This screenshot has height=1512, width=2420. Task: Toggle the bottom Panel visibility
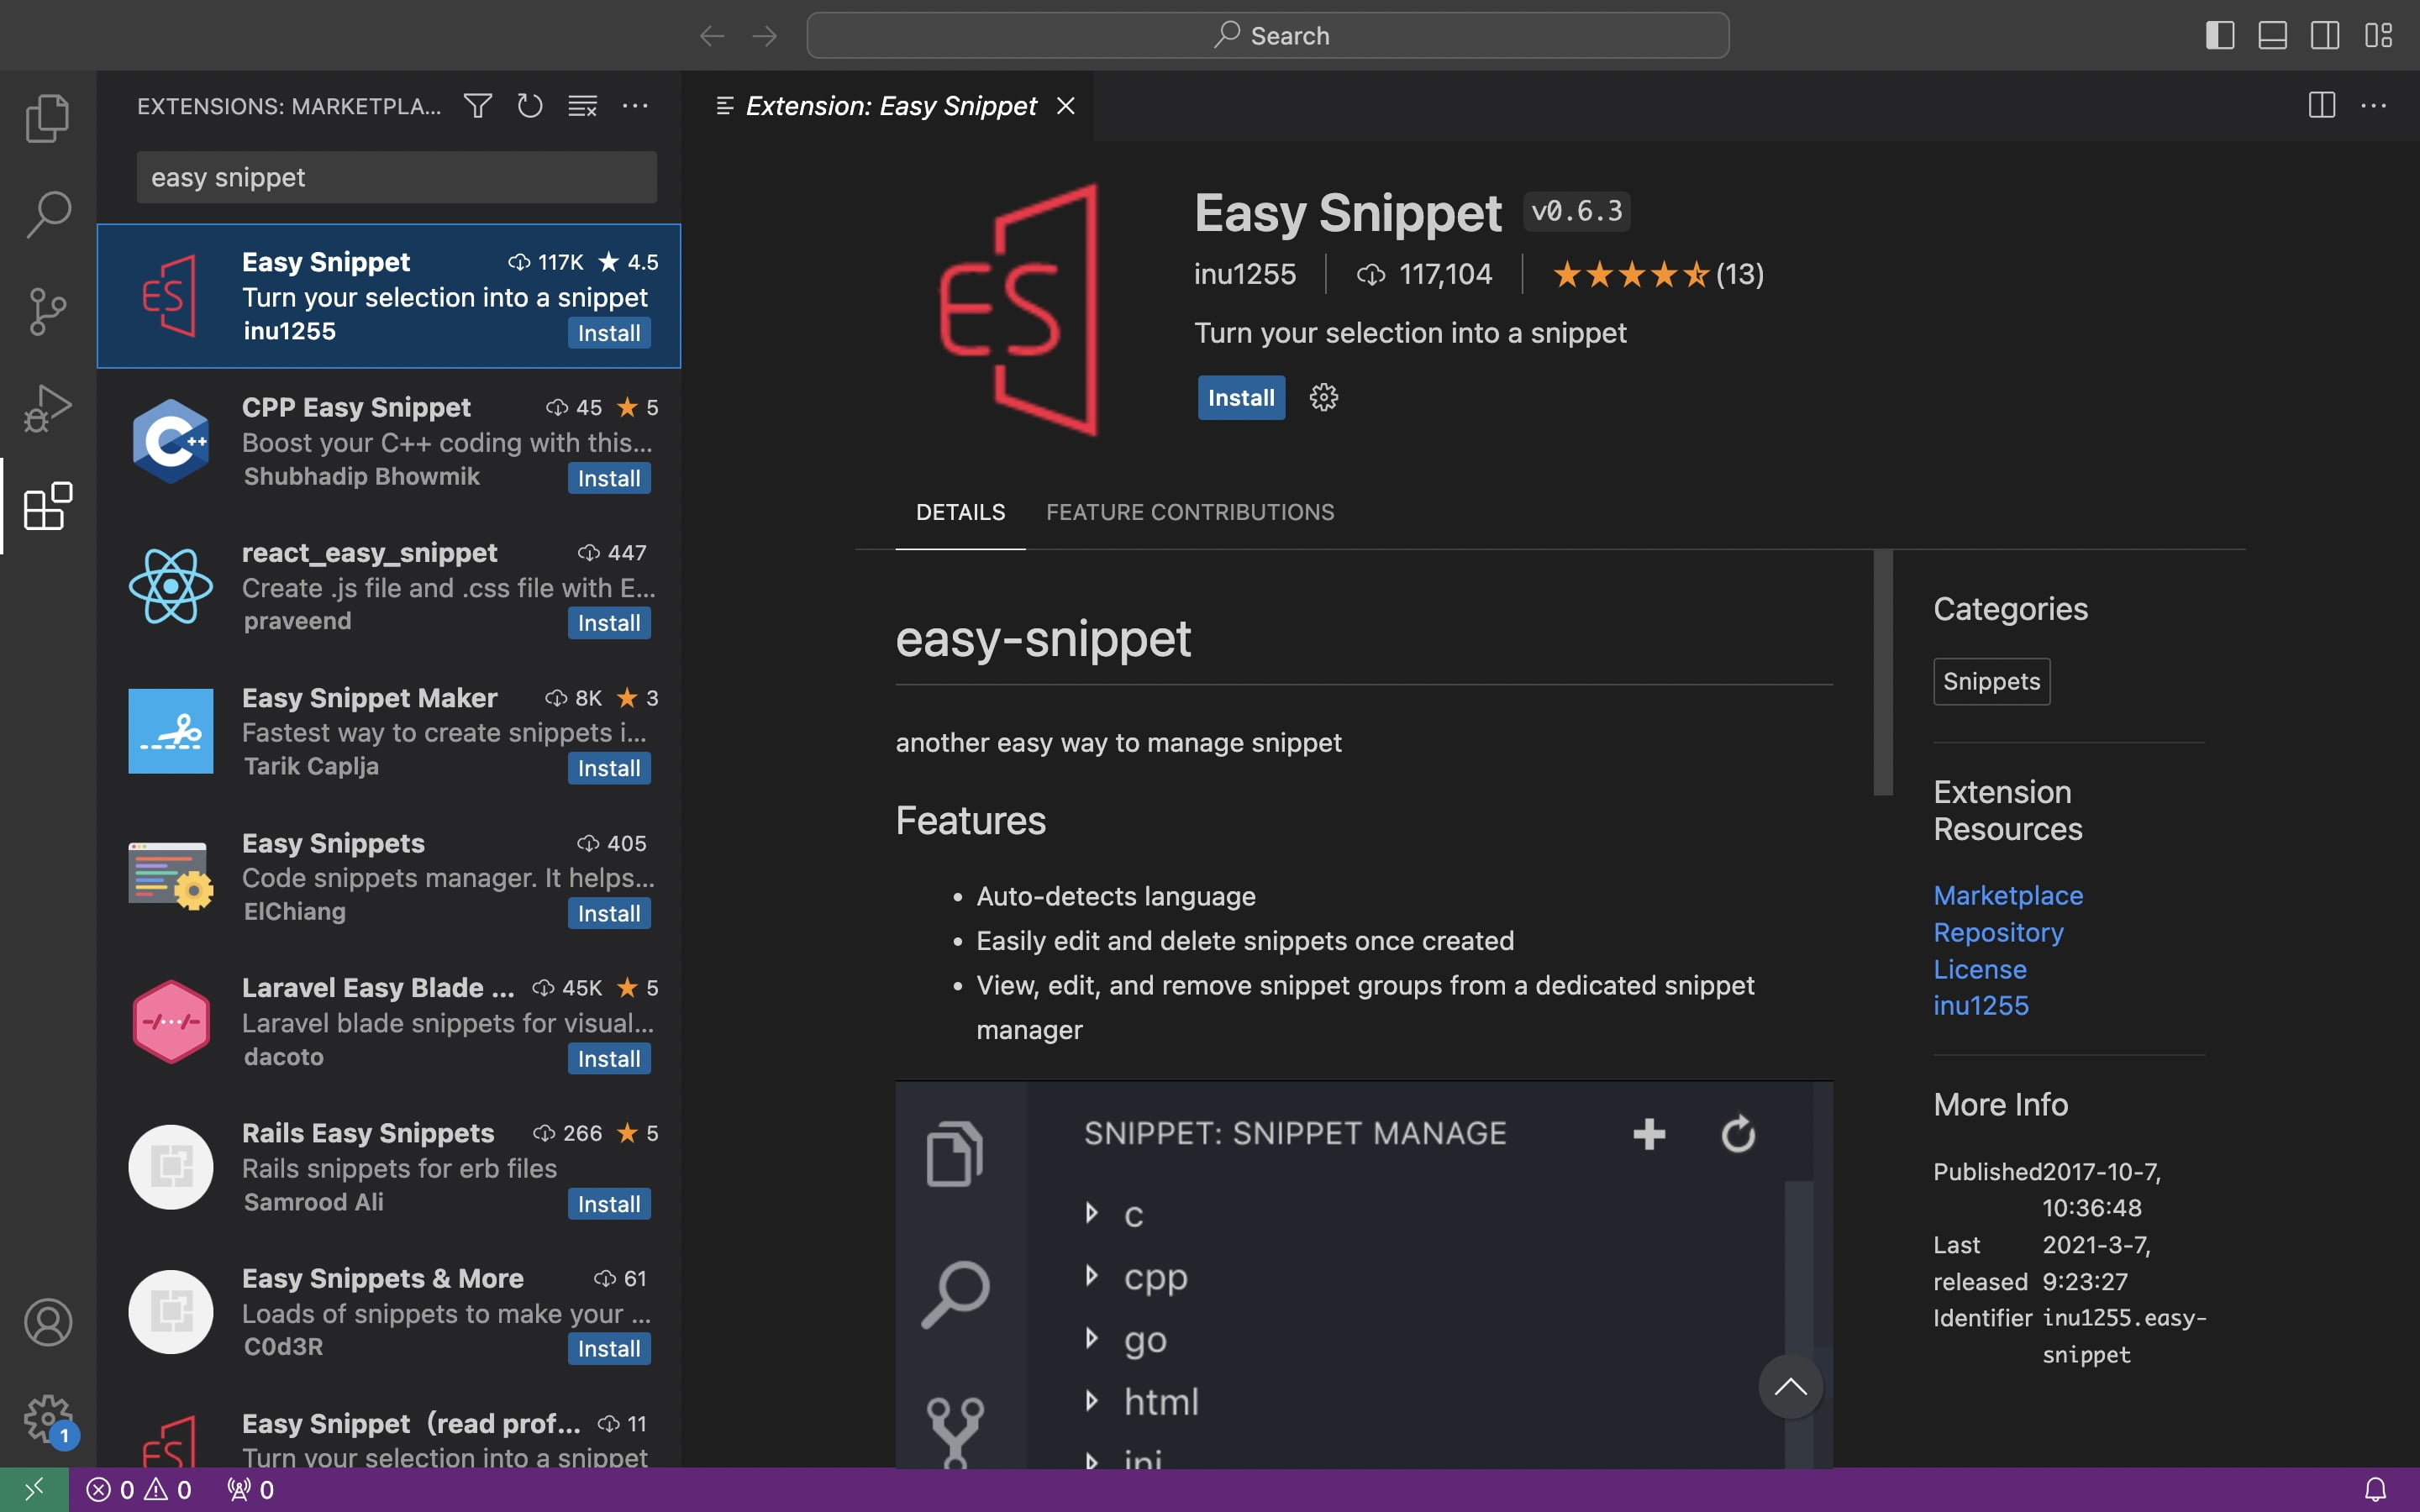pyautogui.click(x=2272, y=36)
